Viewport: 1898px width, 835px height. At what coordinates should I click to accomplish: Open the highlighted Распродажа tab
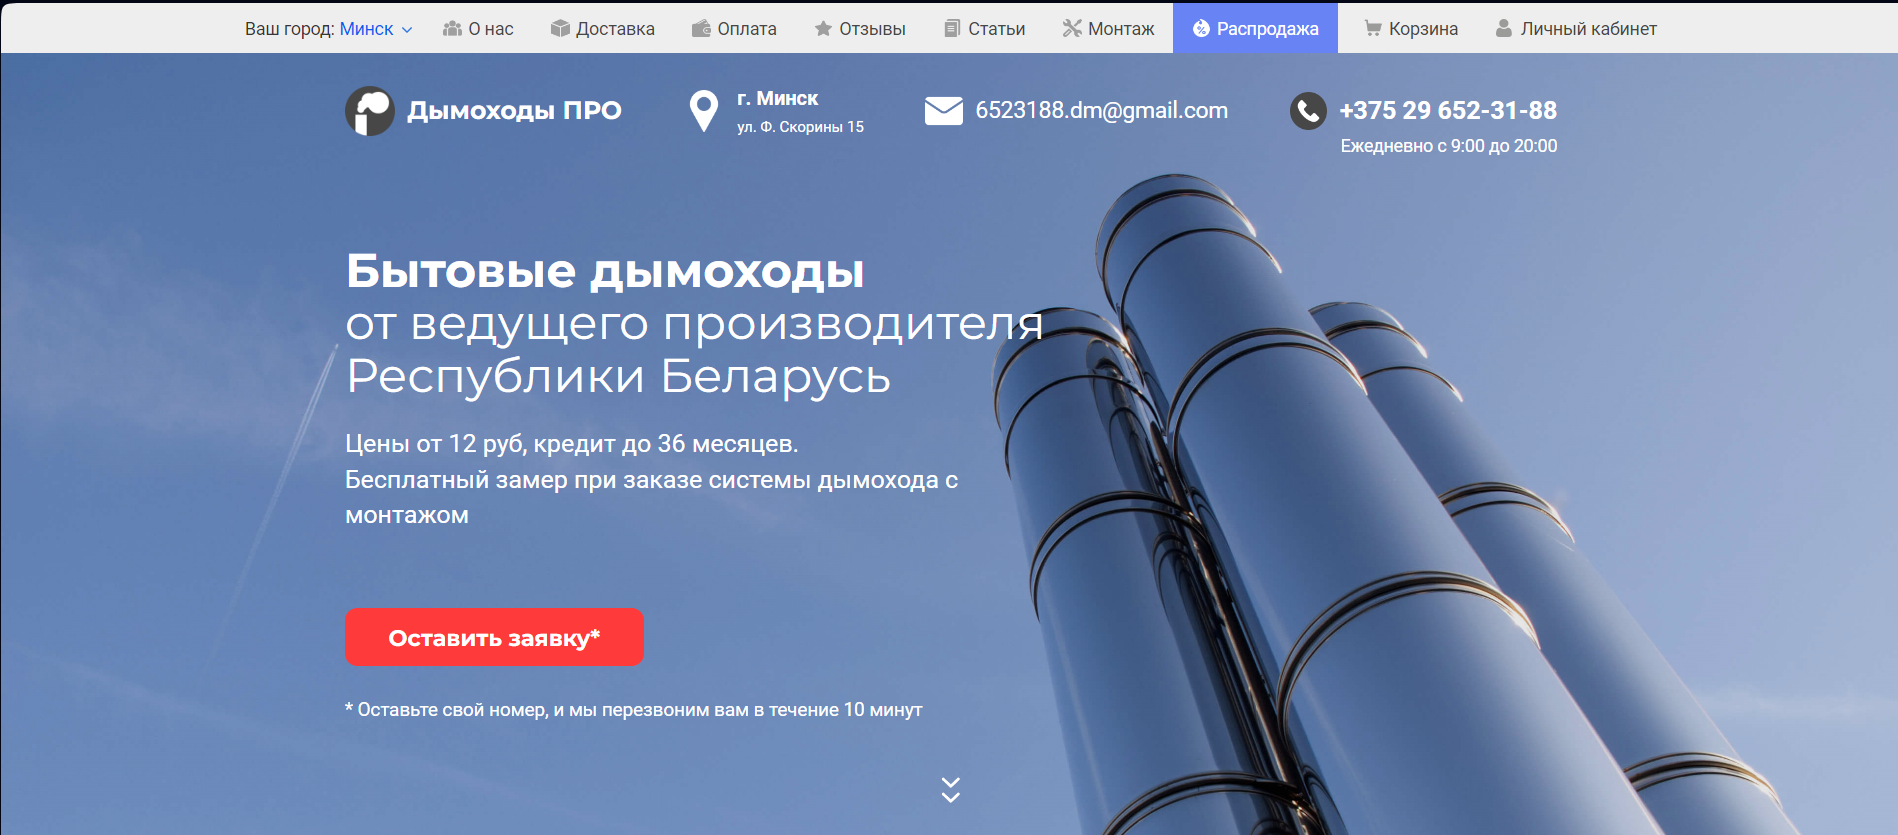point(1255,28)
